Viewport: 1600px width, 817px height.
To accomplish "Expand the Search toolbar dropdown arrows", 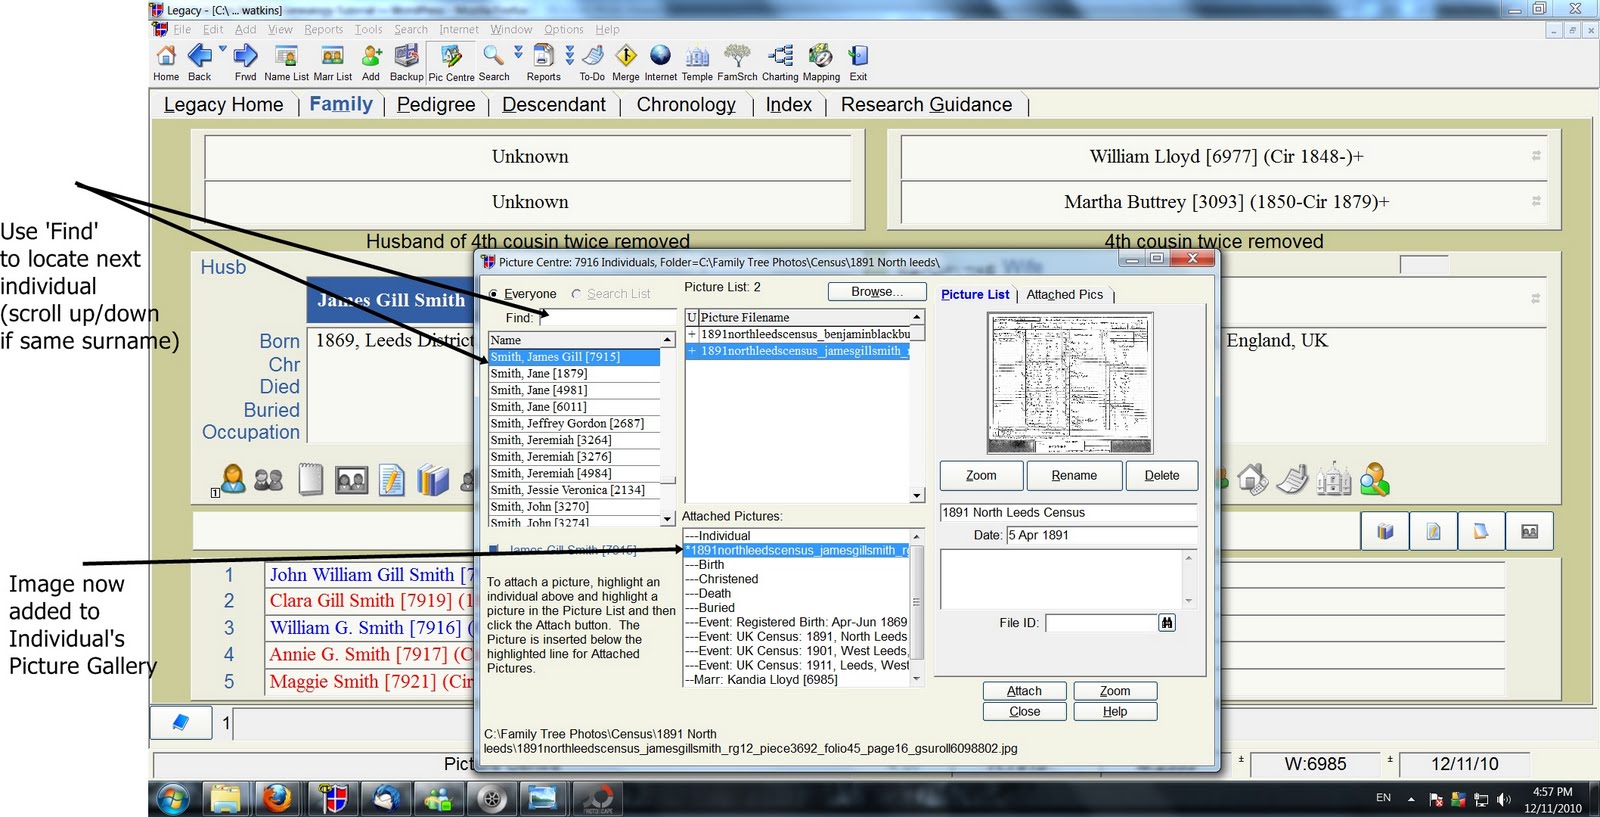I will click(518, 52).
